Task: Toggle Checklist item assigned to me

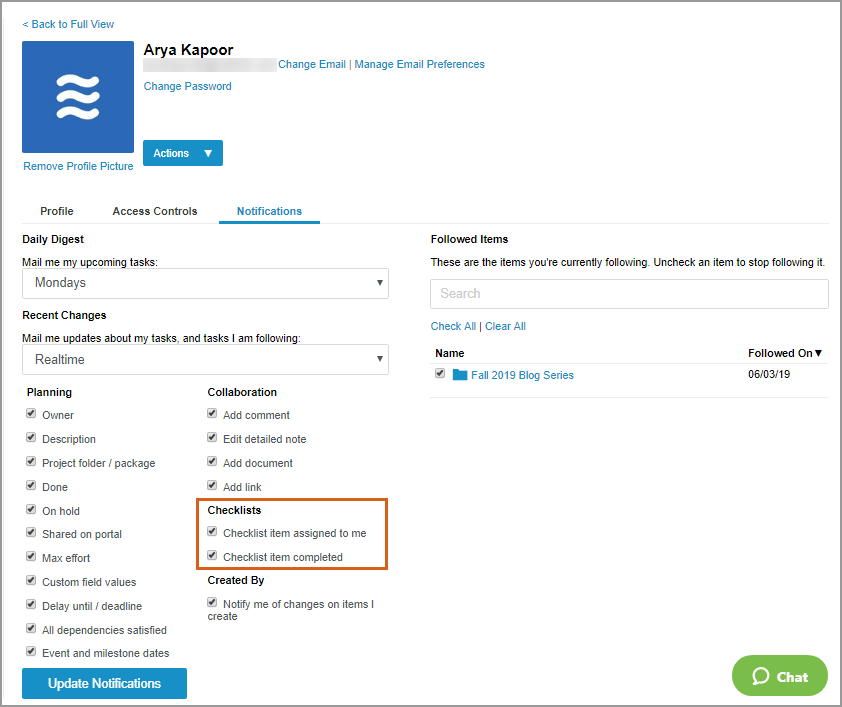Action: click(x=212, y=532)
